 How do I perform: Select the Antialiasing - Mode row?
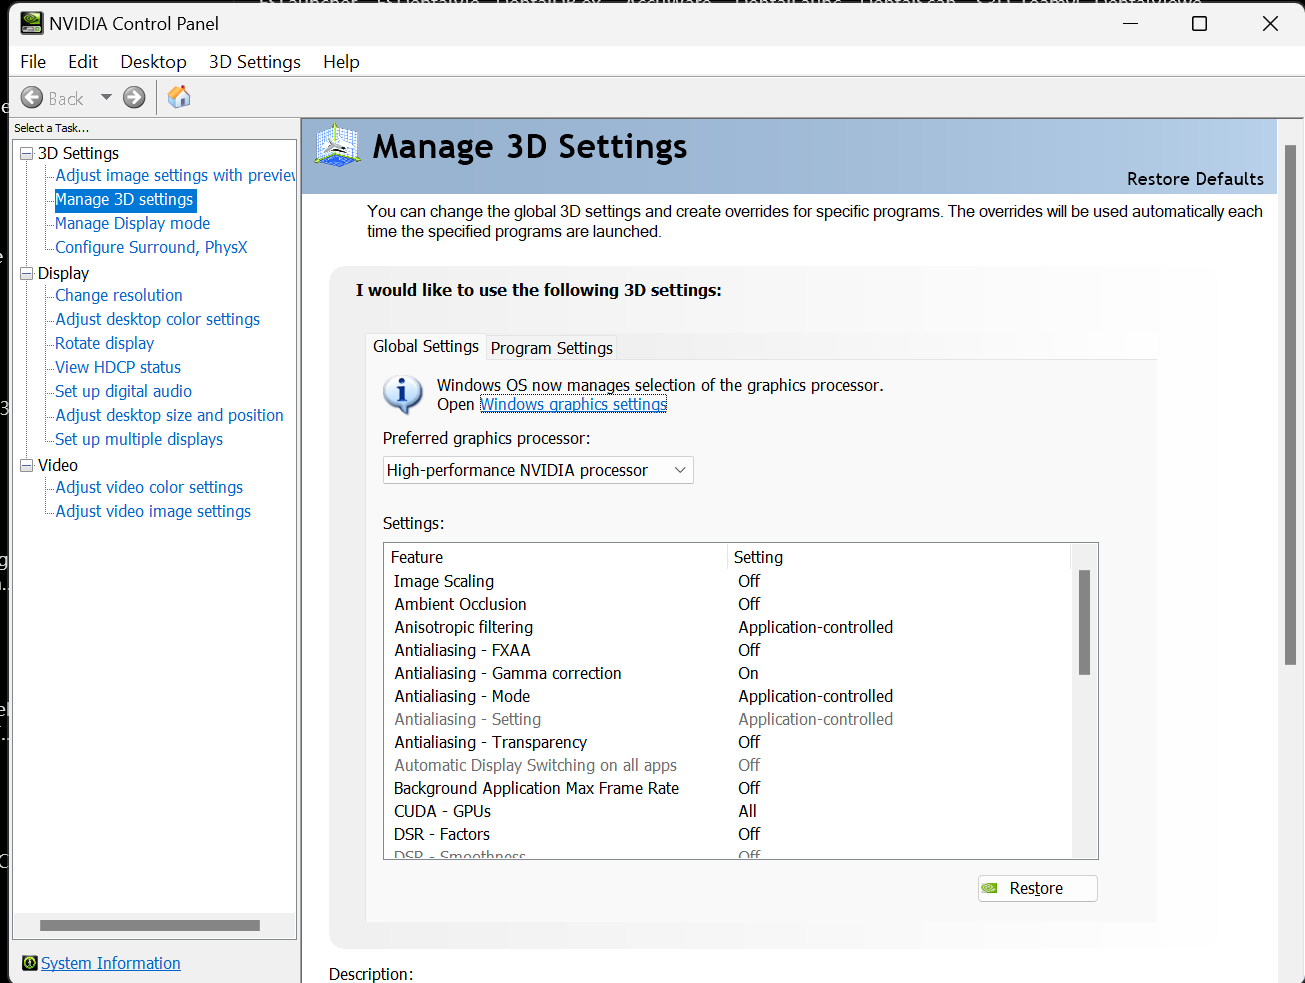[x=727, y=696]
